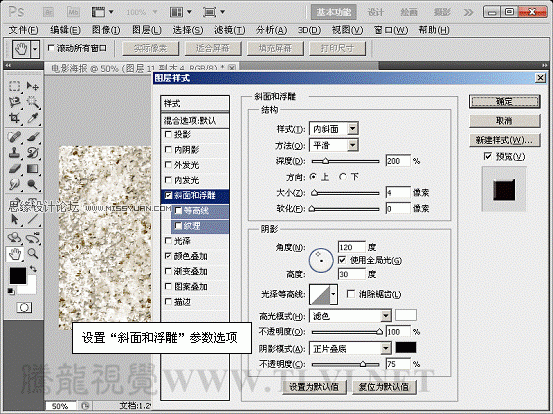Enable the 投影 drop shadow checkbox
The width and height of the screenshot is (553, 414).
click(x=168, y=134)
